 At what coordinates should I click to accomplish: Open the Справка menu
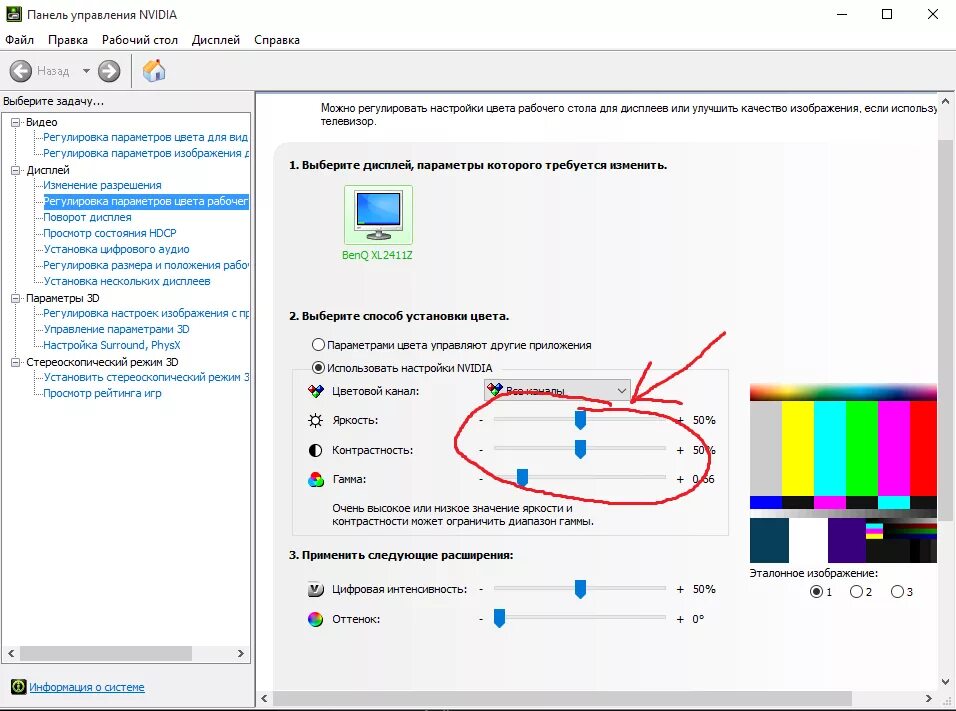click(x=277, y=40)
